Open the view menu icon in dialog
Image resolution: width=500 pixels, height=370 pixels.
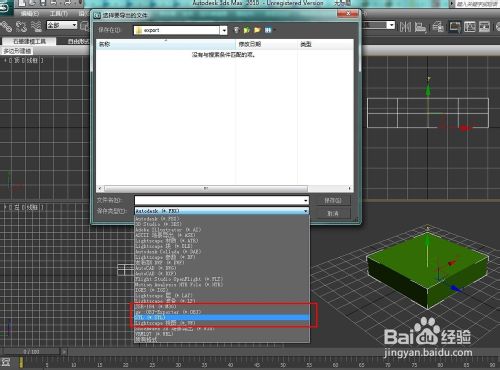point(269,30)
